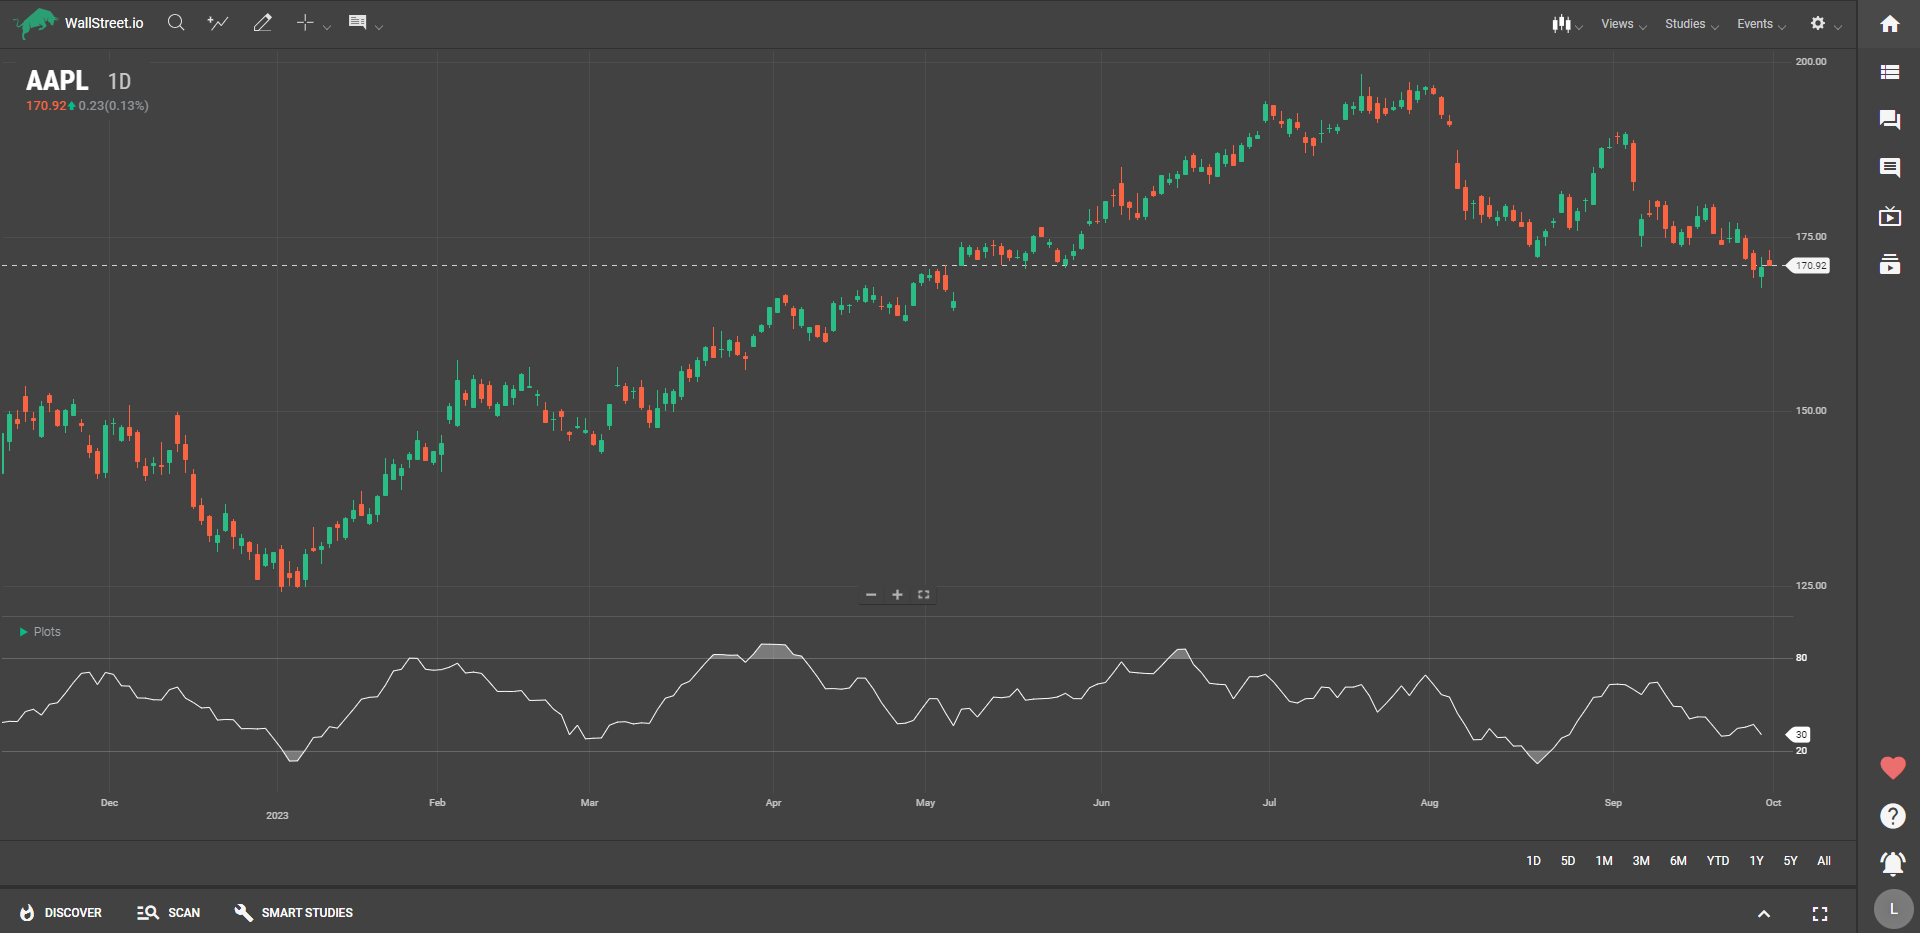Open the help question mark icon
1920x933 pixels.
coord(1893,816)
